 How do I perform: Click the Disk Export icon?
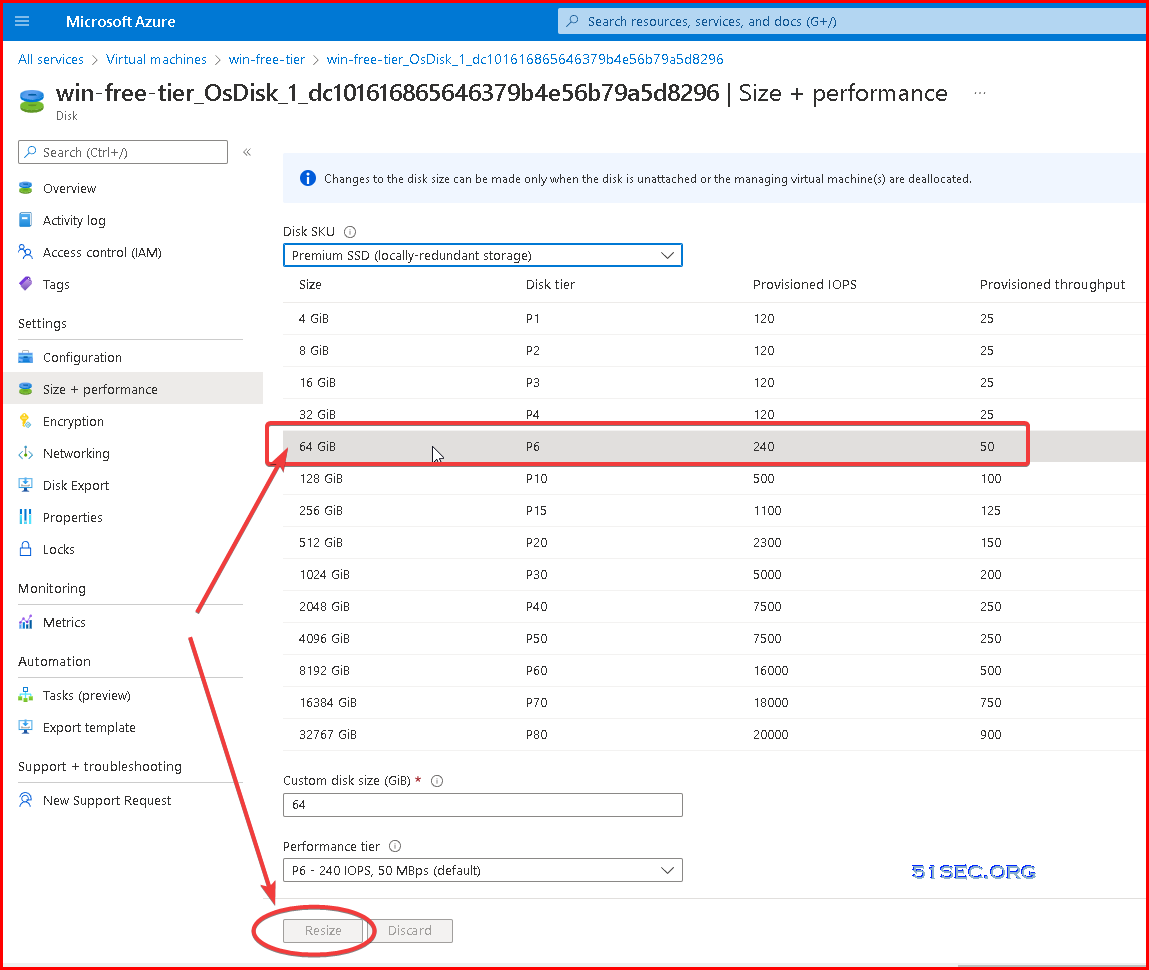pos(26,485)
